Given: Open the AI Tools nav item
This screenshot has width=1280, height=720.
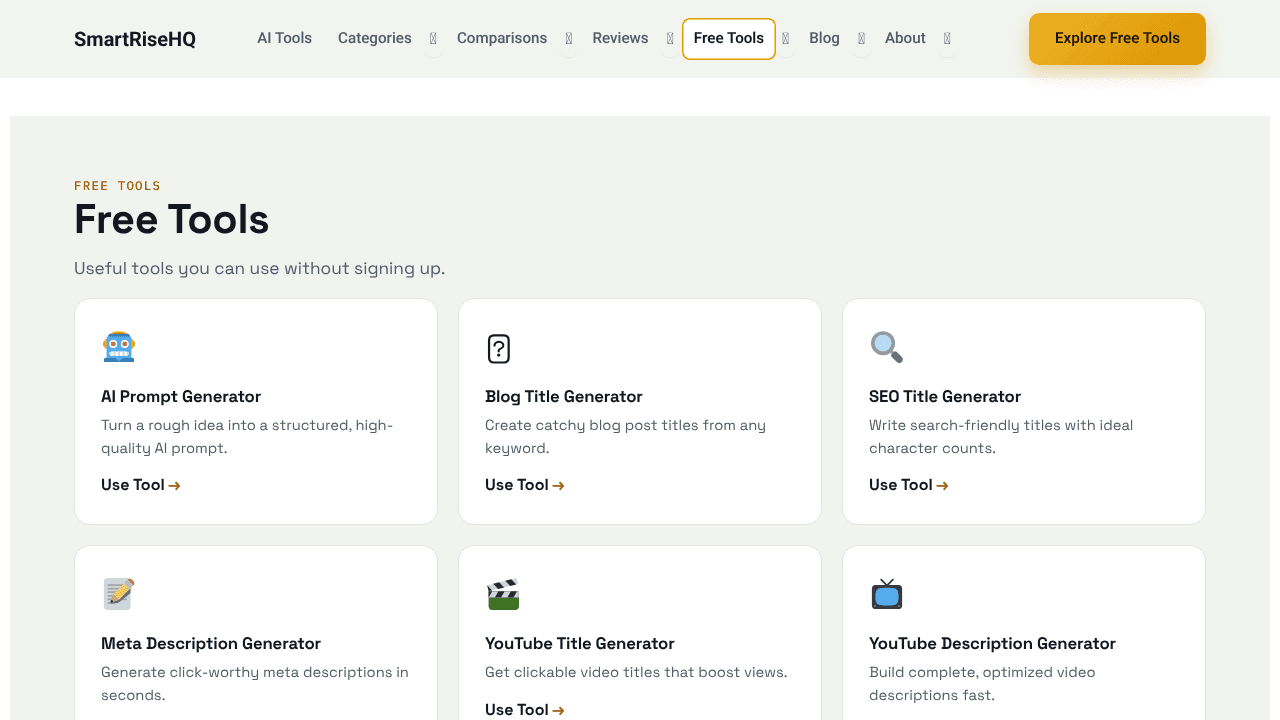Looking at the screenshot, I should [x=285, y=38].
